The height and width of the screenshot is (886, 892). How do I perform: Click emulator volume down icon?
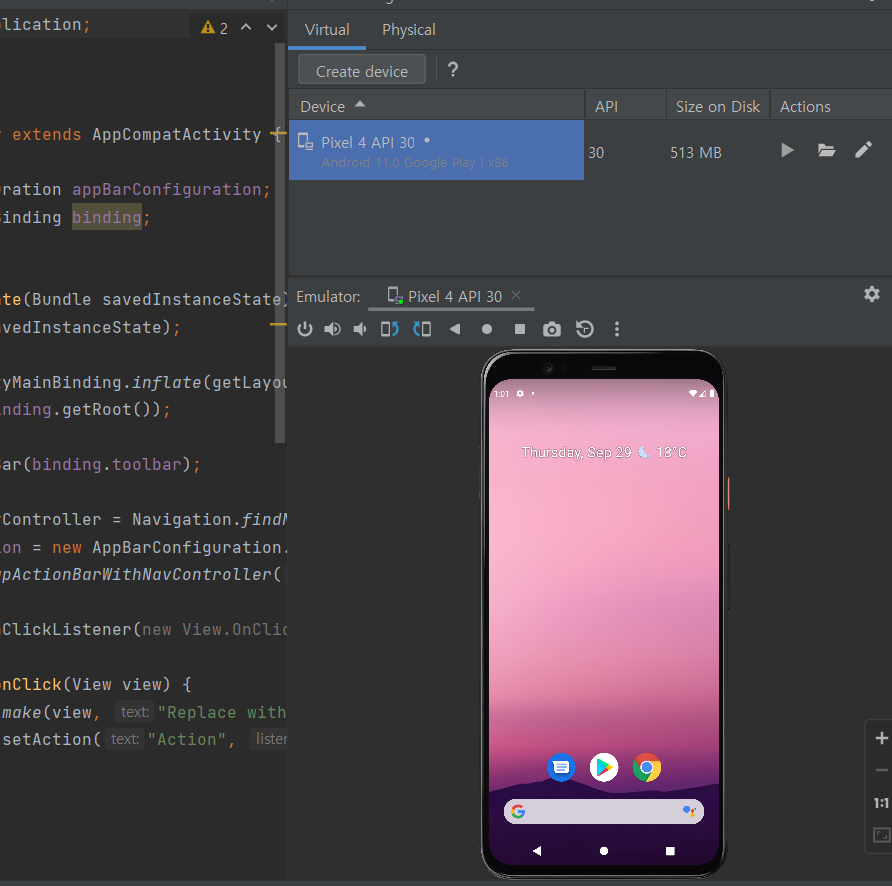(360, 329)
